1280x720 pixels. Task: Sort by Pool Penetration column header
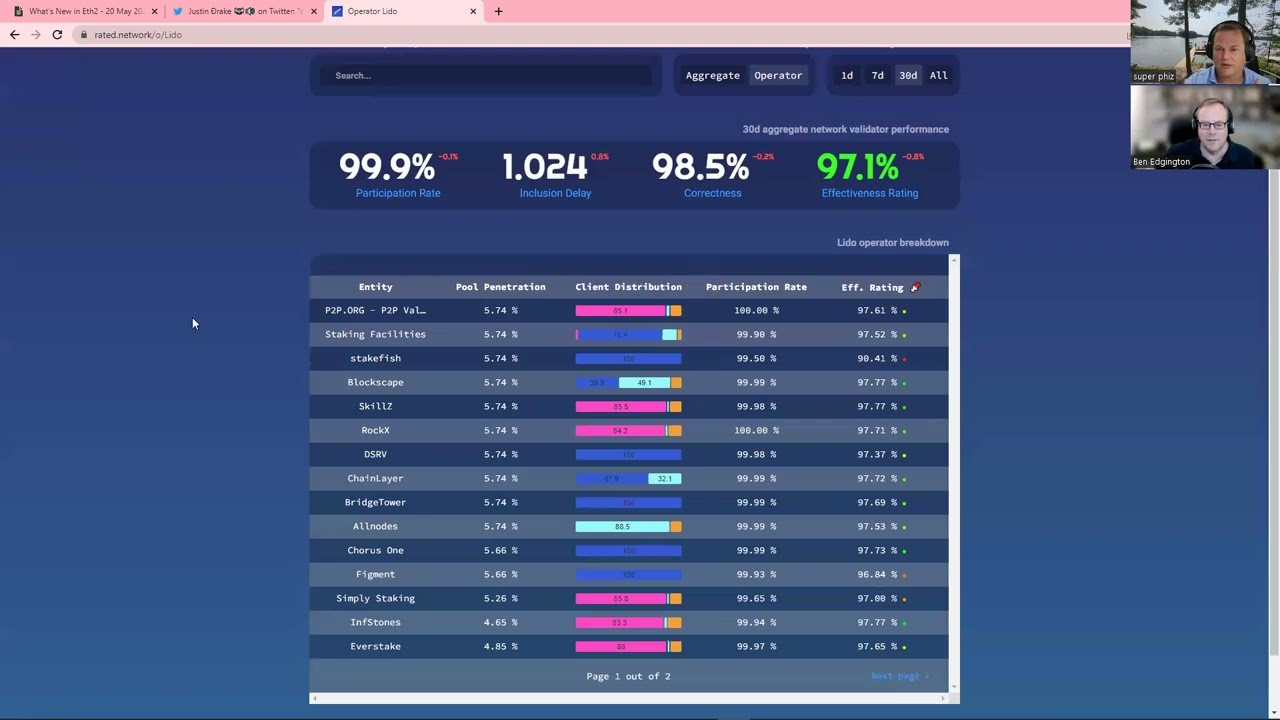pyautogui.click(x=500, y=287)
